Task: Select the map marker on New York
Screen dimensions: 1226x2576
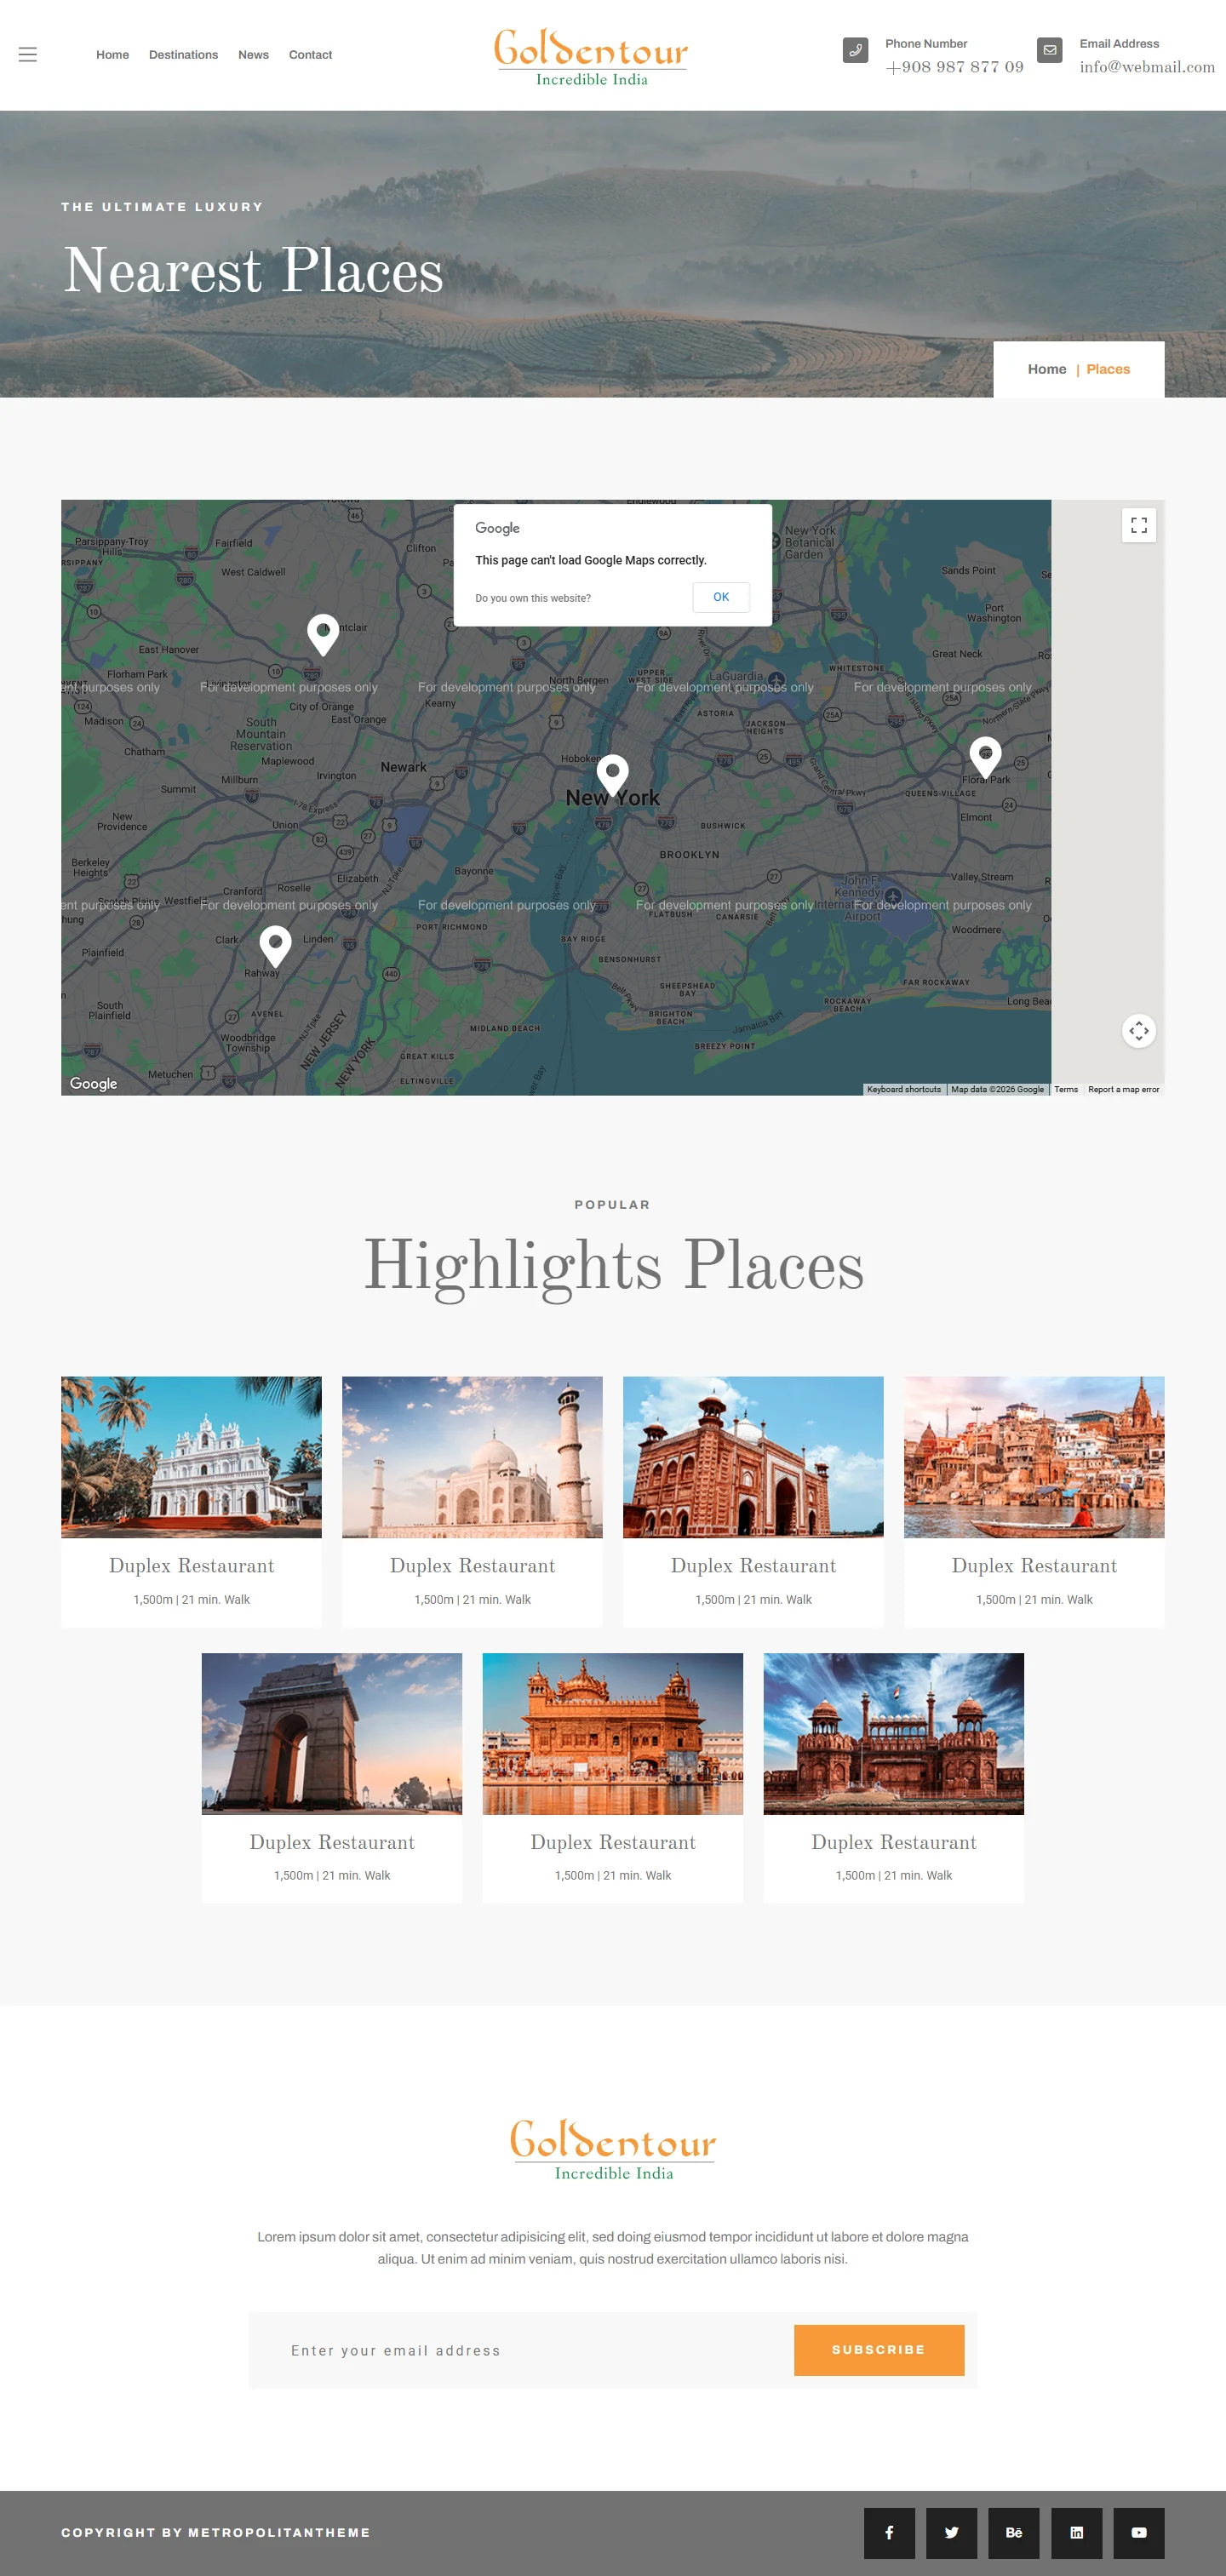Action: (612, 776)
